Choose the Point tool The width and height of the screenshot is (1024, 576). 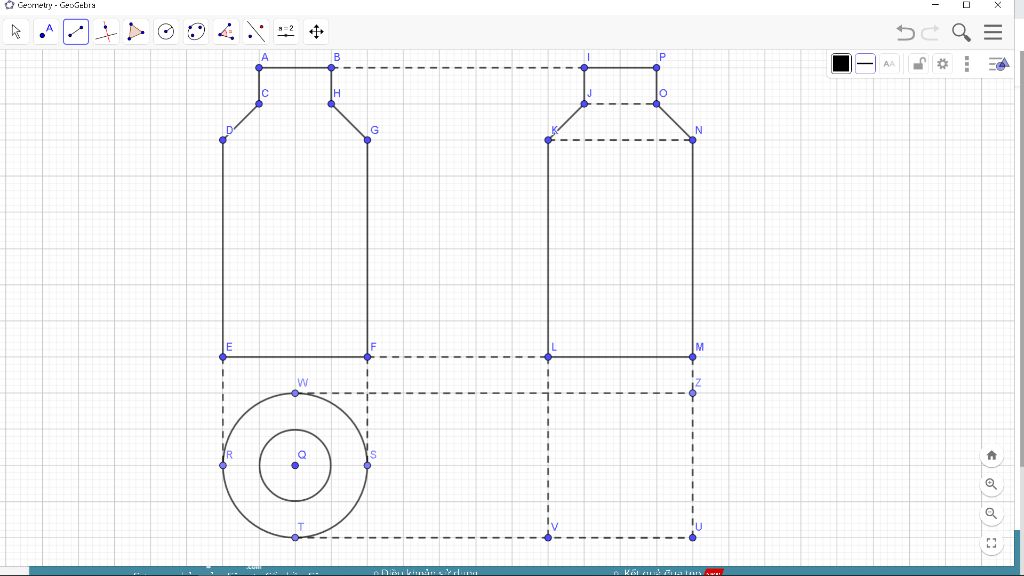(46, 31)
